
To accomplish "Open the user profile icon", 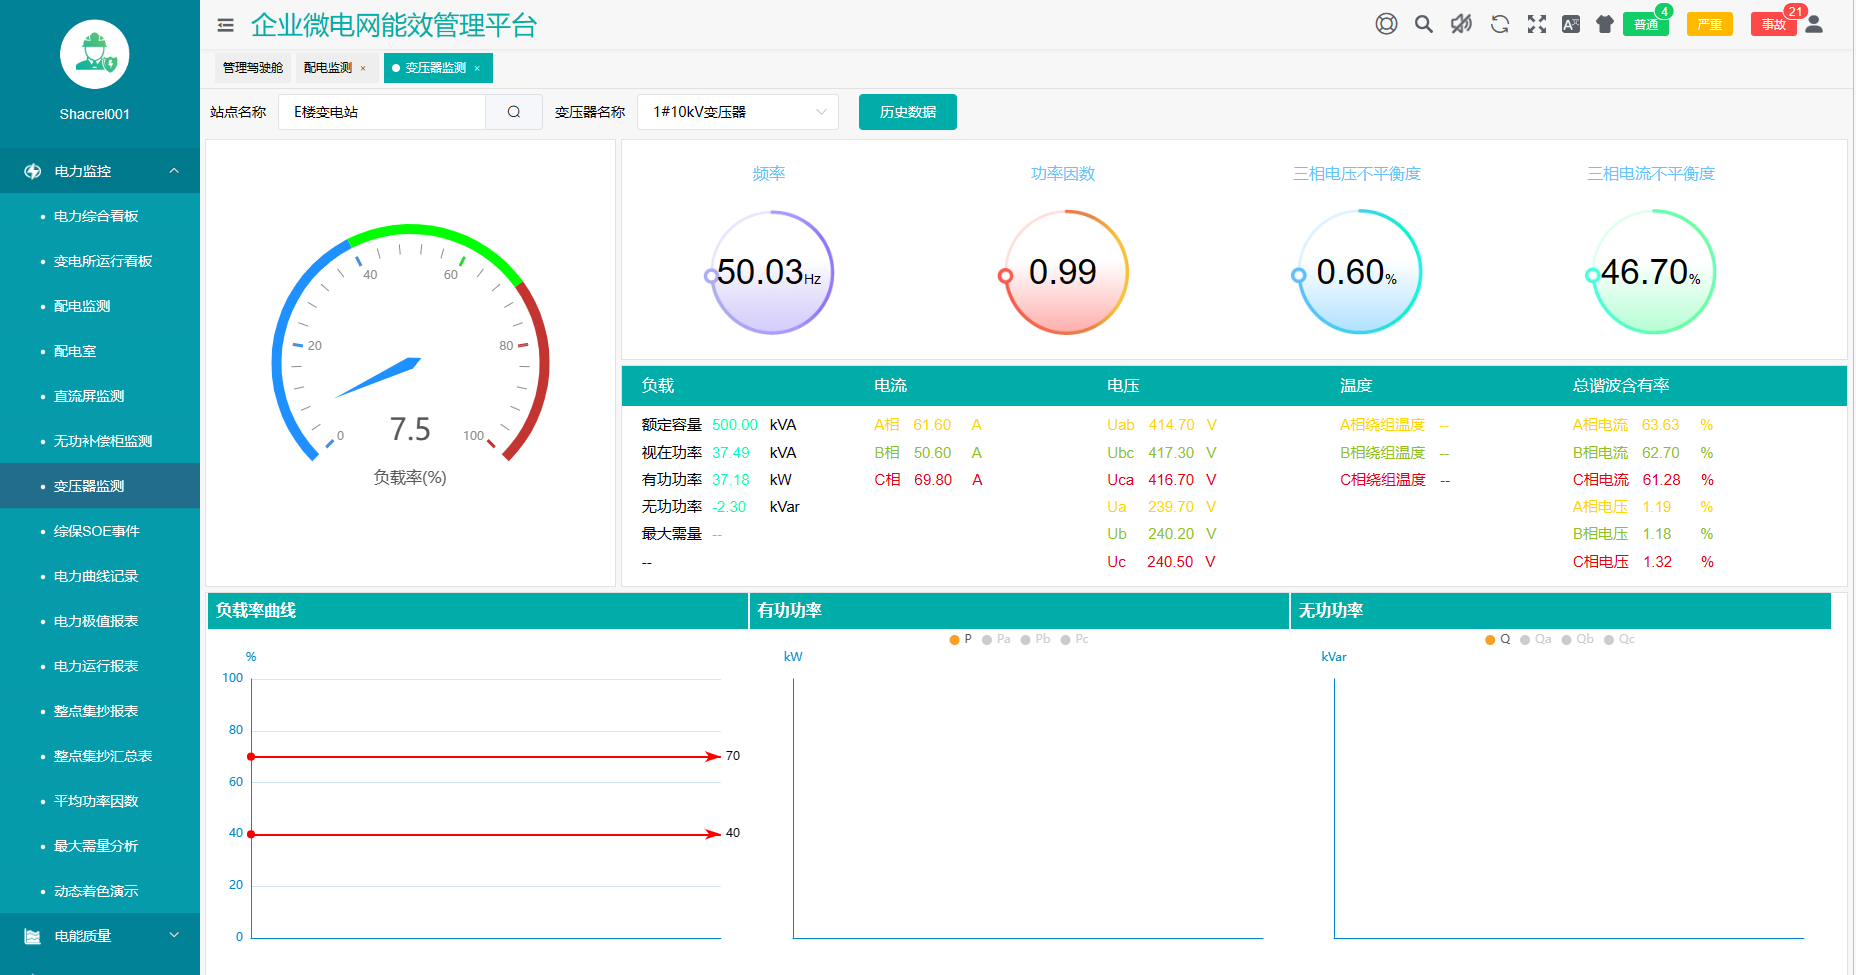I will click(x=1814, y=24).
